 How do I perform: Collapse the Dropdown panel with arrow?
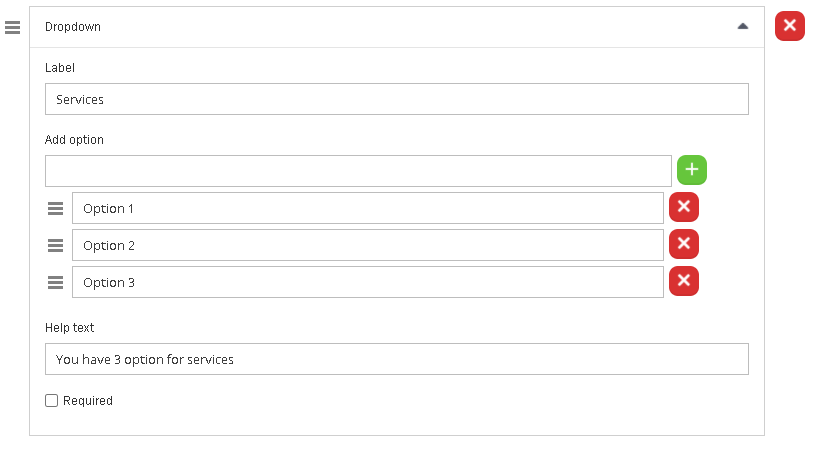click(742, 27)
